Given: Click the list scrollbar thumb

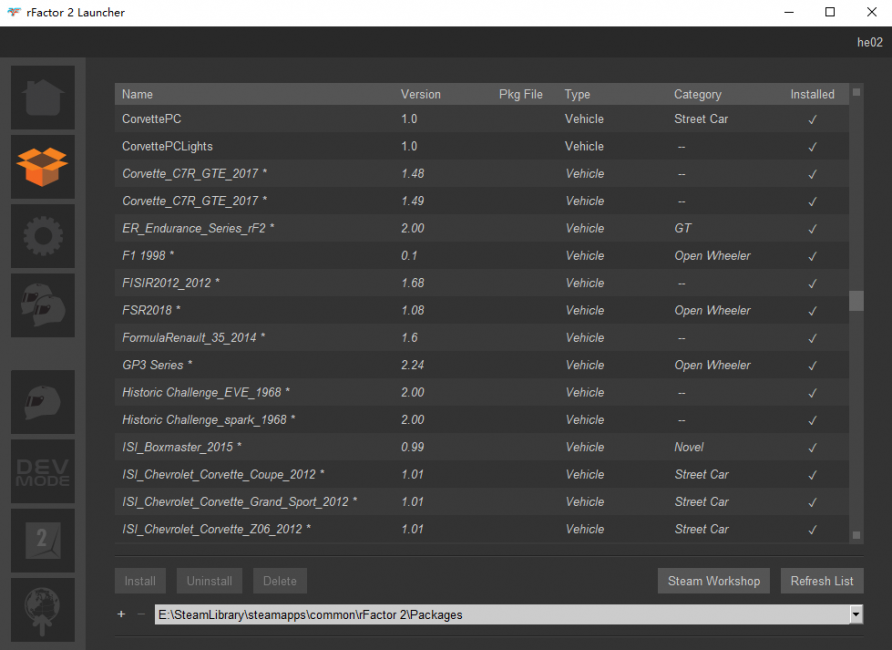Looking at the screenshot, I should [x=856, y=301].
